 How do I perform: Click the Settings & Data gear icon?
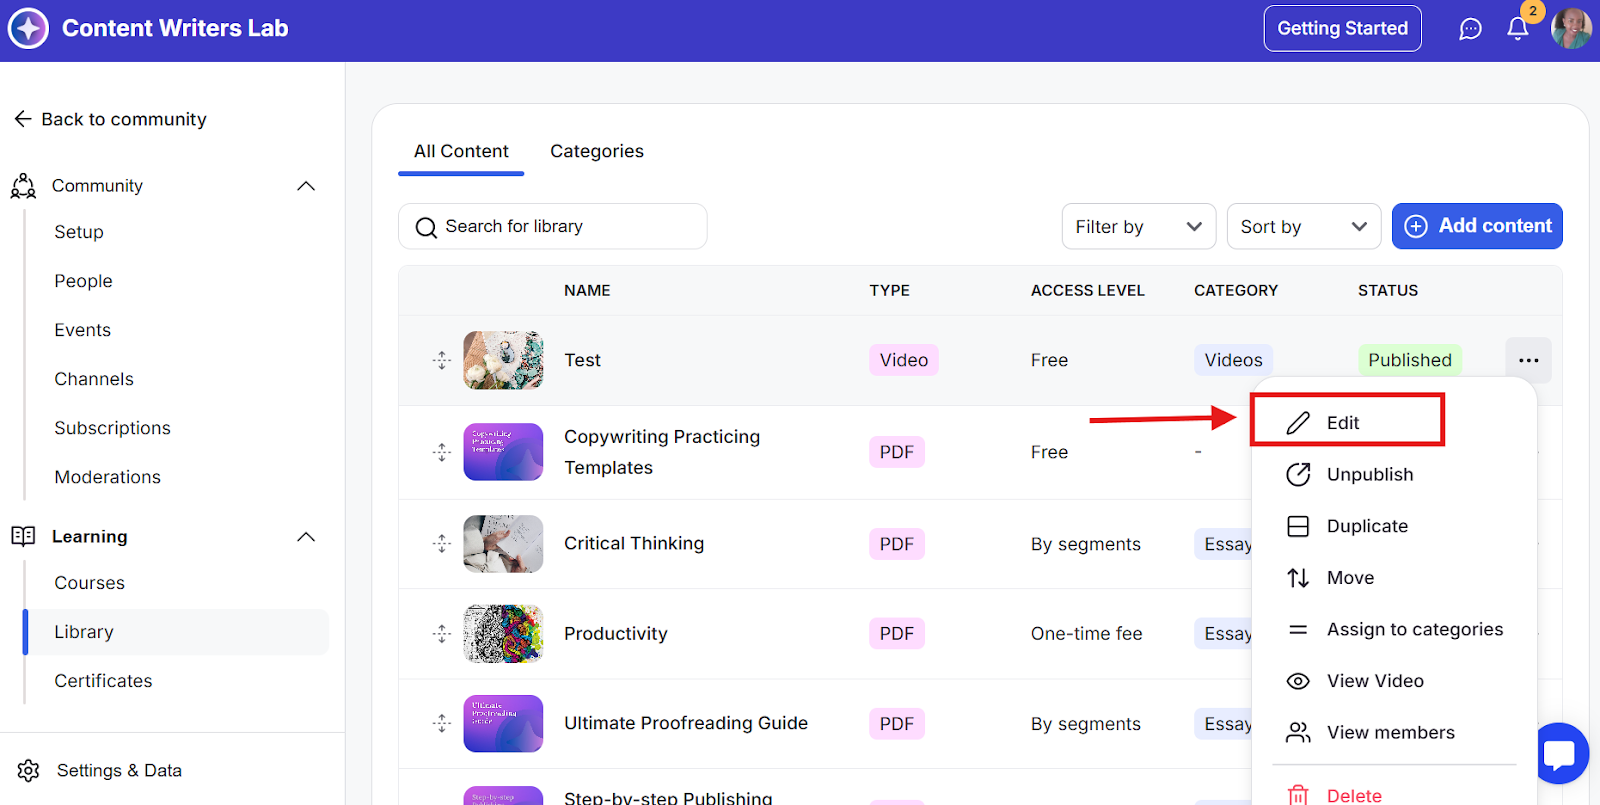[x=28, y=770]
